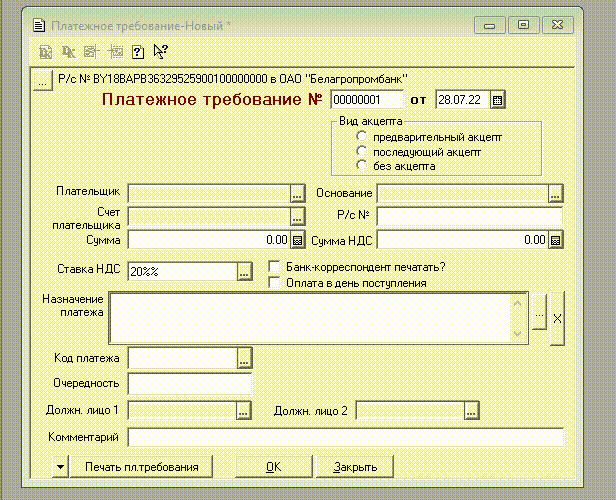Open the calendar next to date 28.07.22

click(498, 99)
